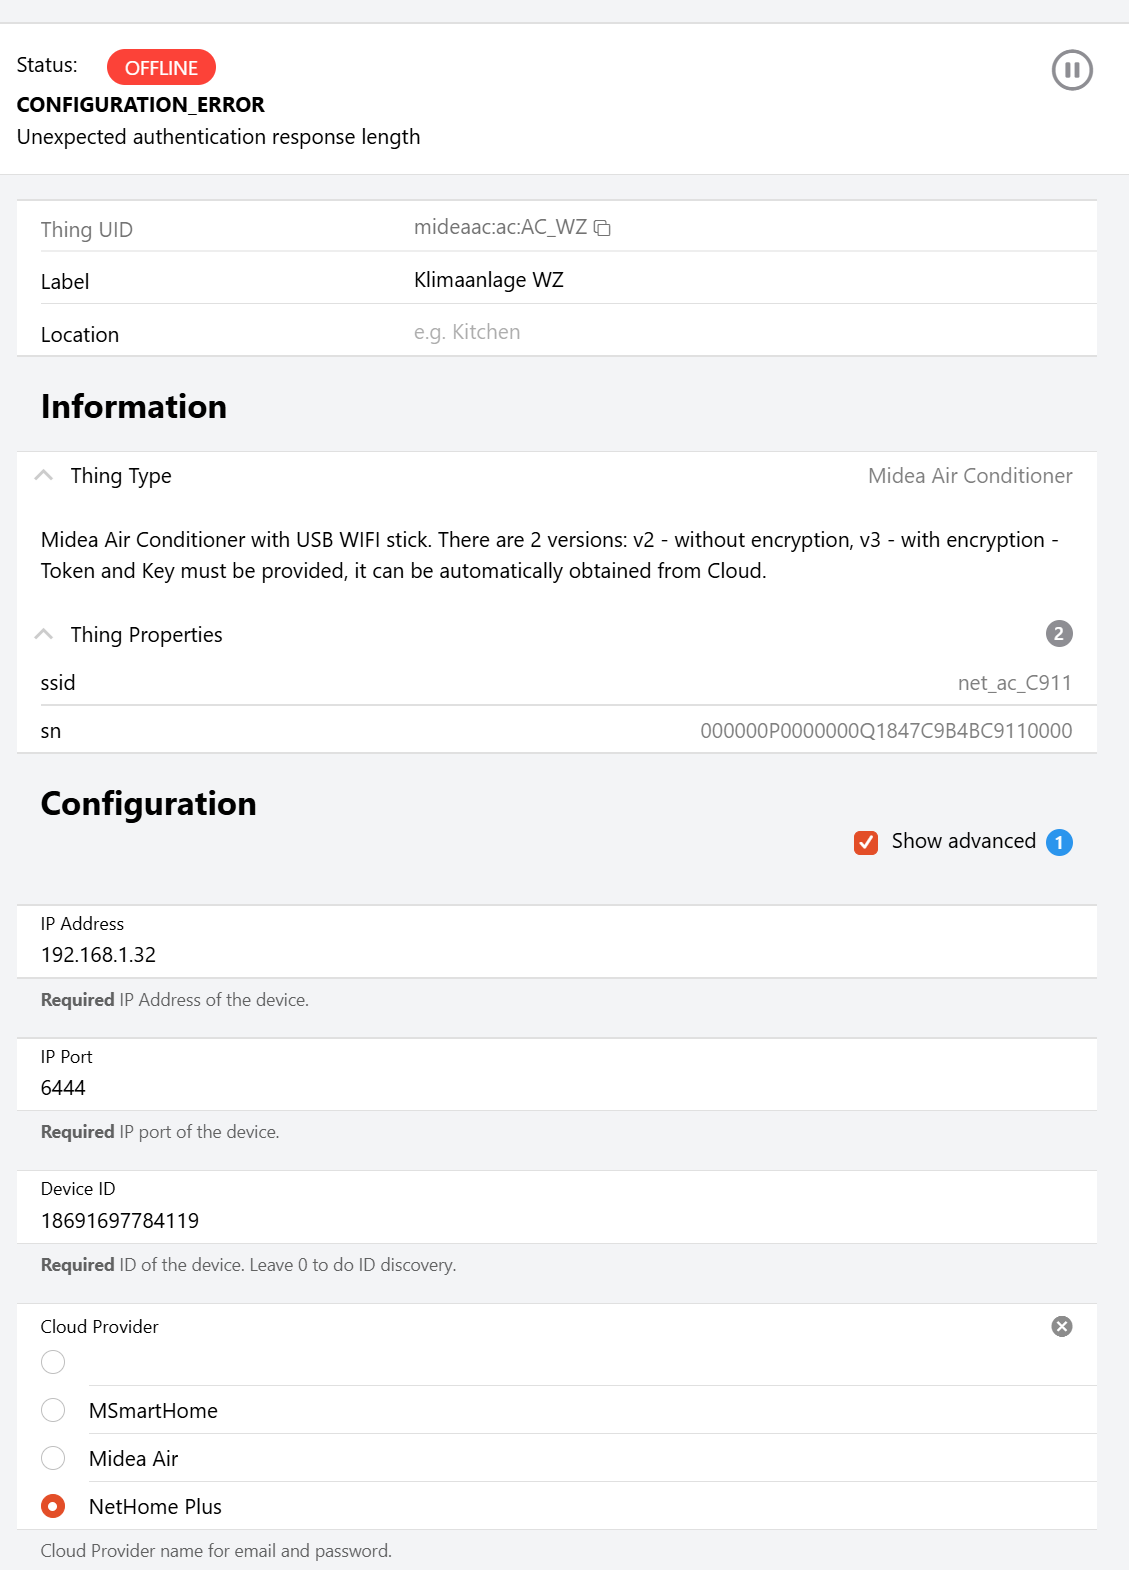Image resolution: width=1129 pixels, height=1570 pixels.
Task: Pause the thing with the pause icon
Action: [x=1072, y=70]
